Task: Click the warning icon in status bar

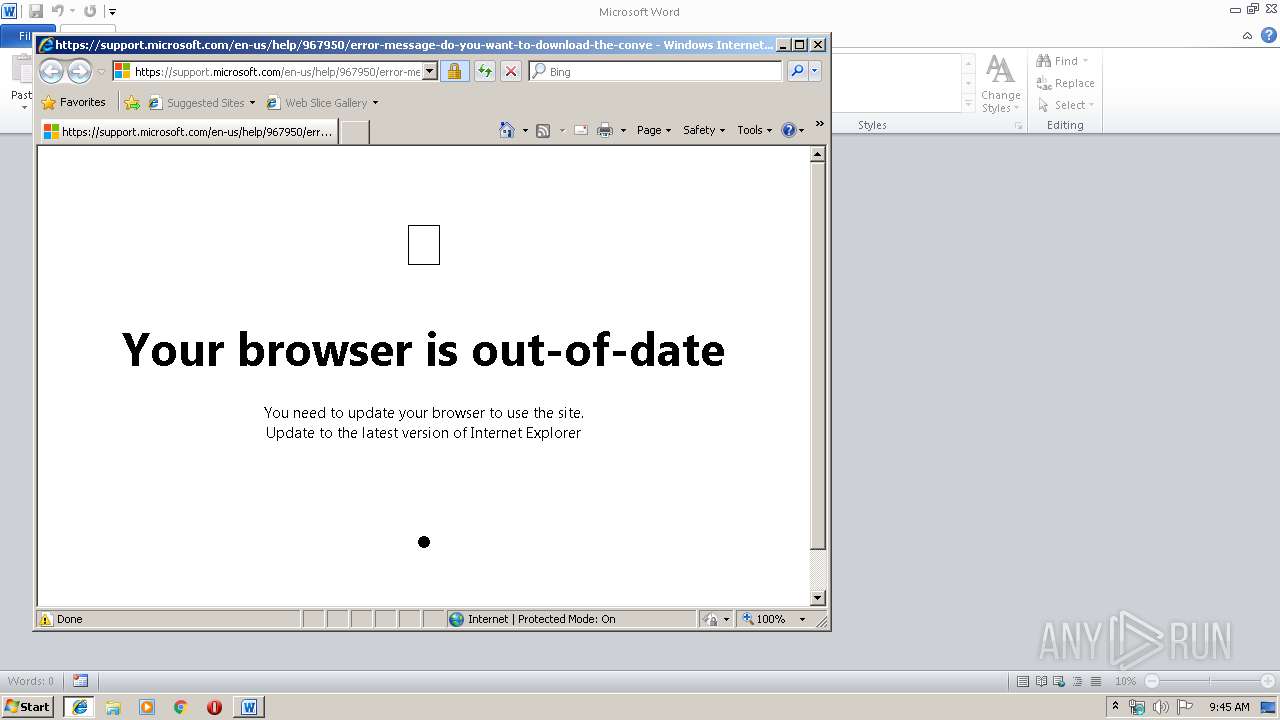Action: pos(45,619)
